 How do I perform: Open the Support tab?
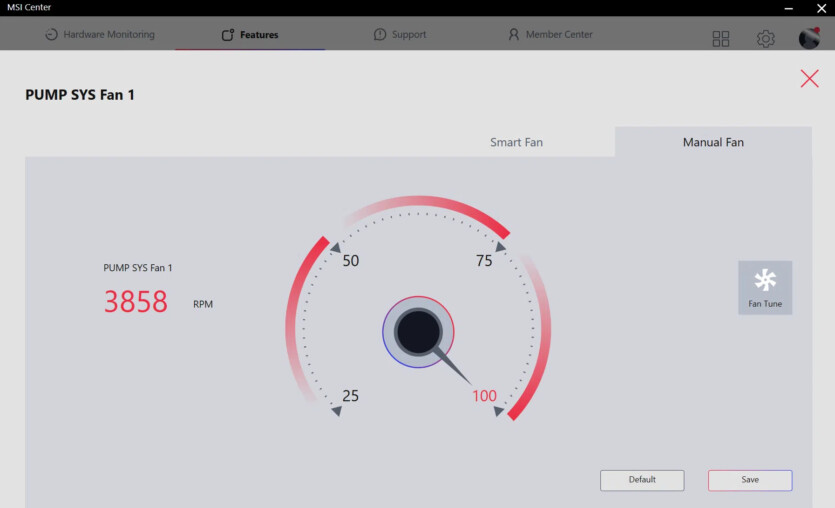pos(400,35)
